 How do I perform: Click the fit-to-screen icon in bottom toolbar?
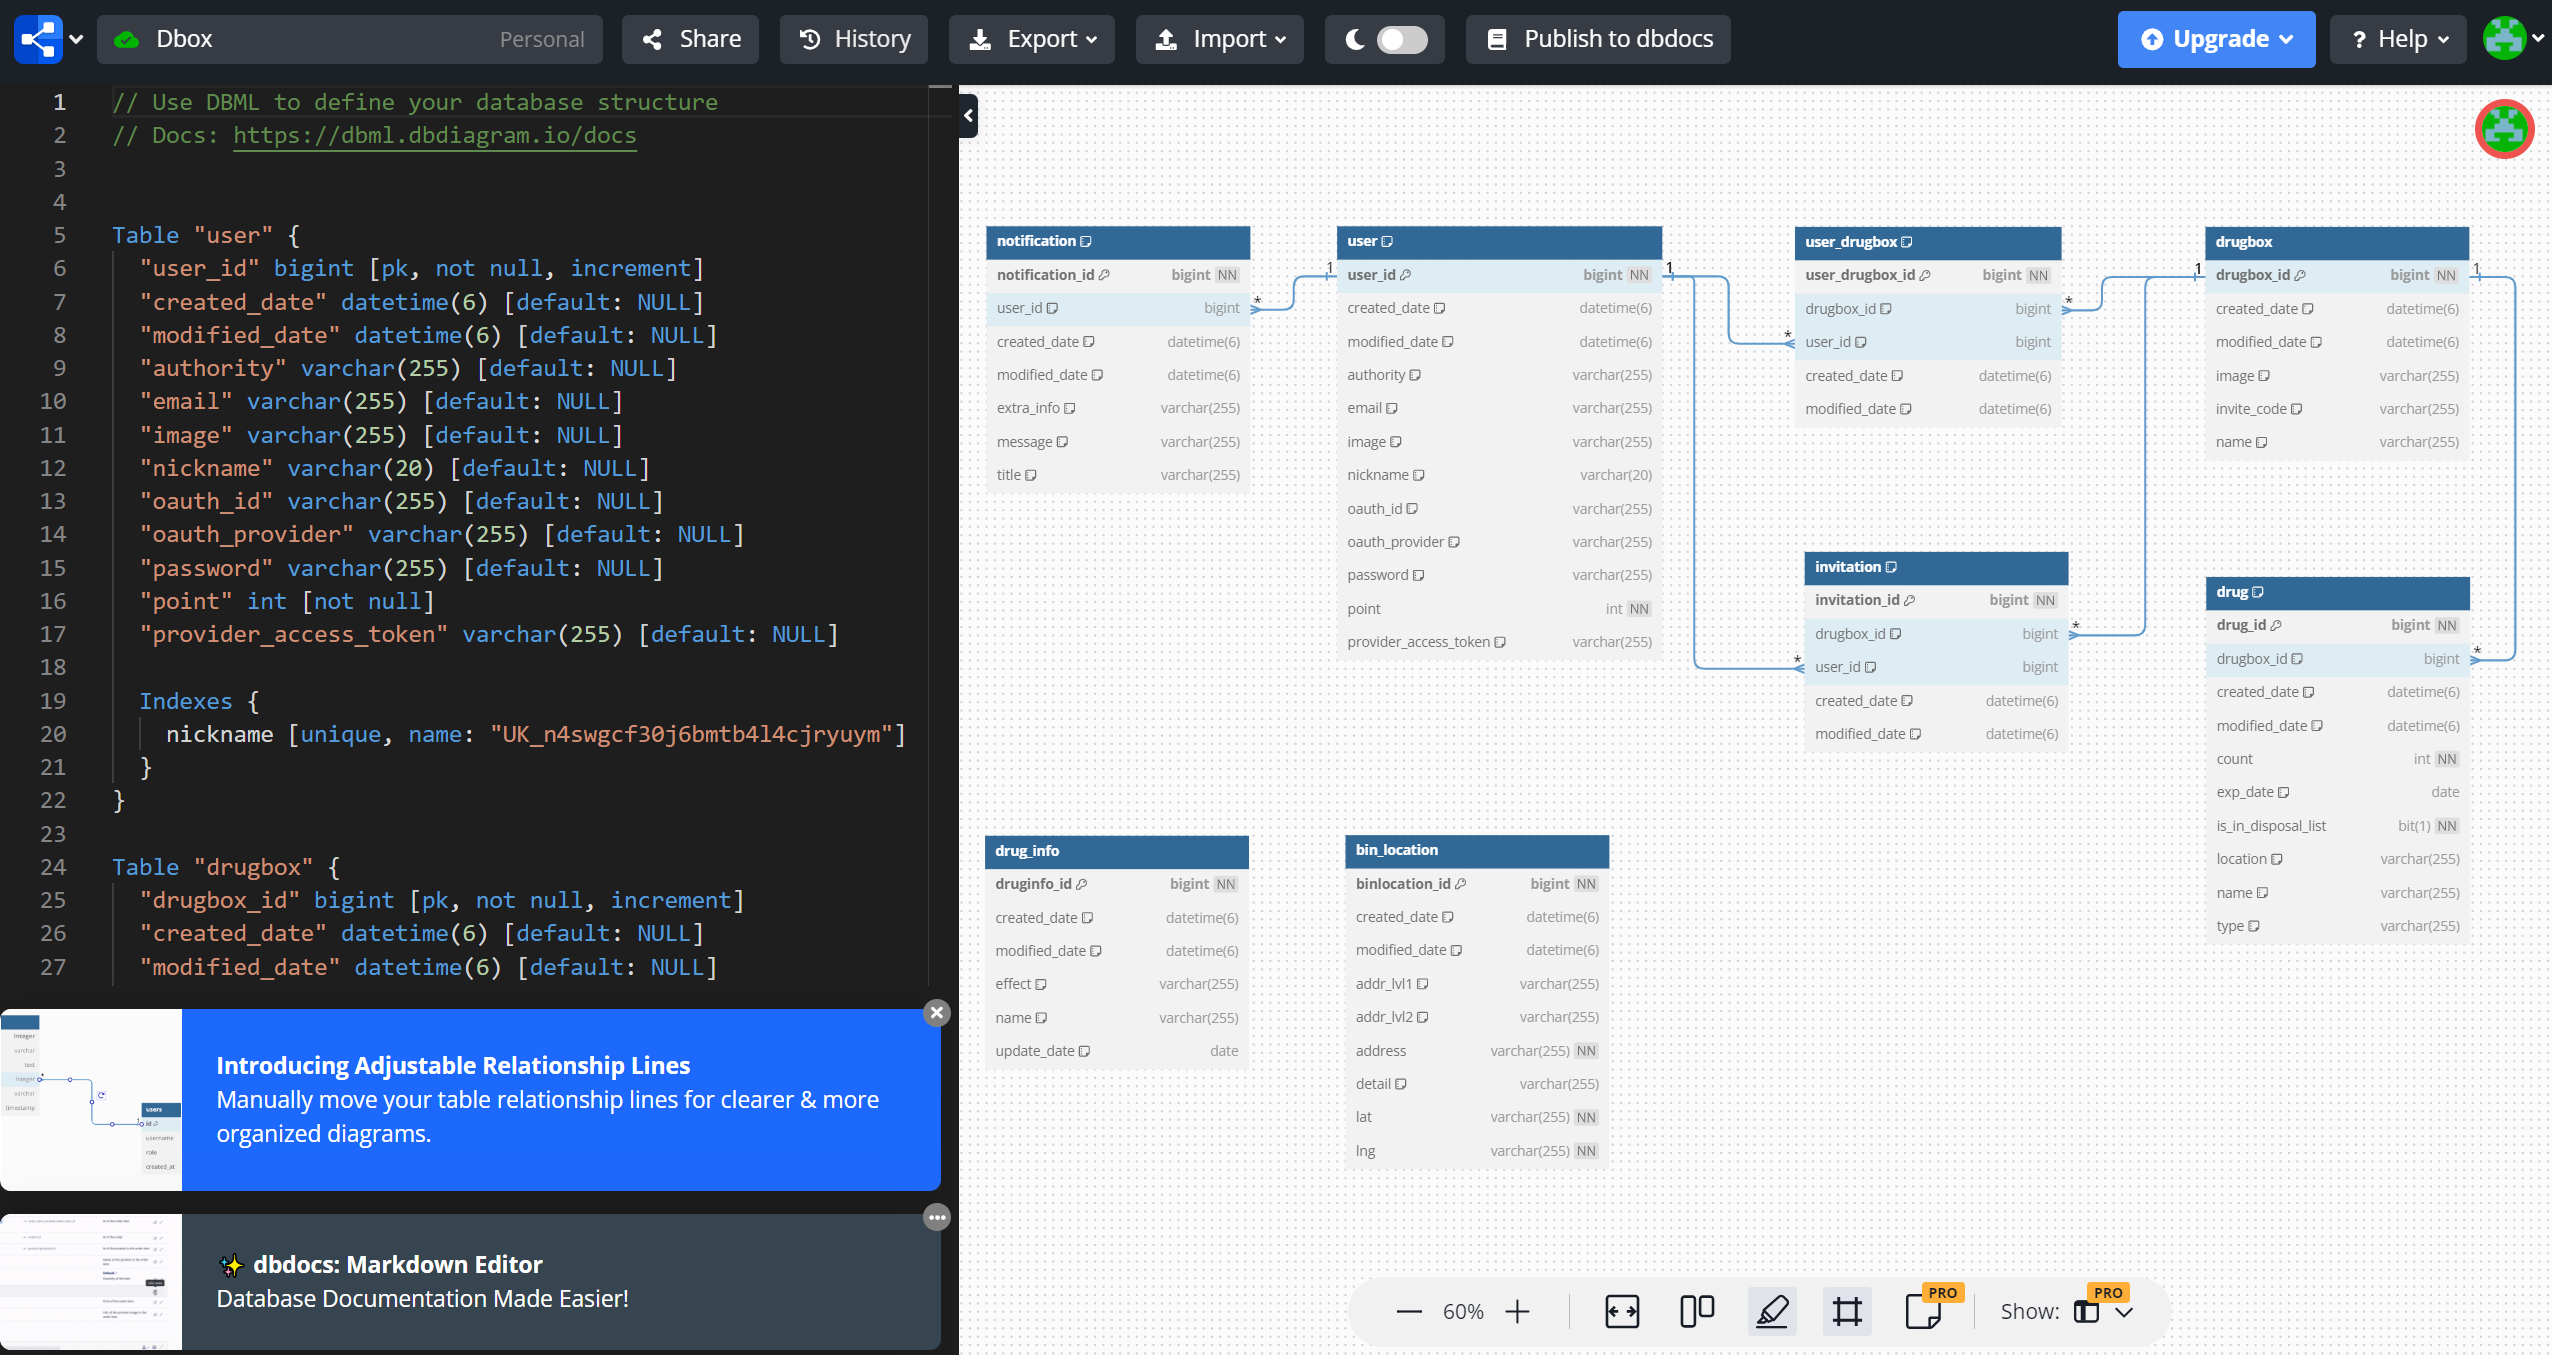(x=1621, y=1311)
